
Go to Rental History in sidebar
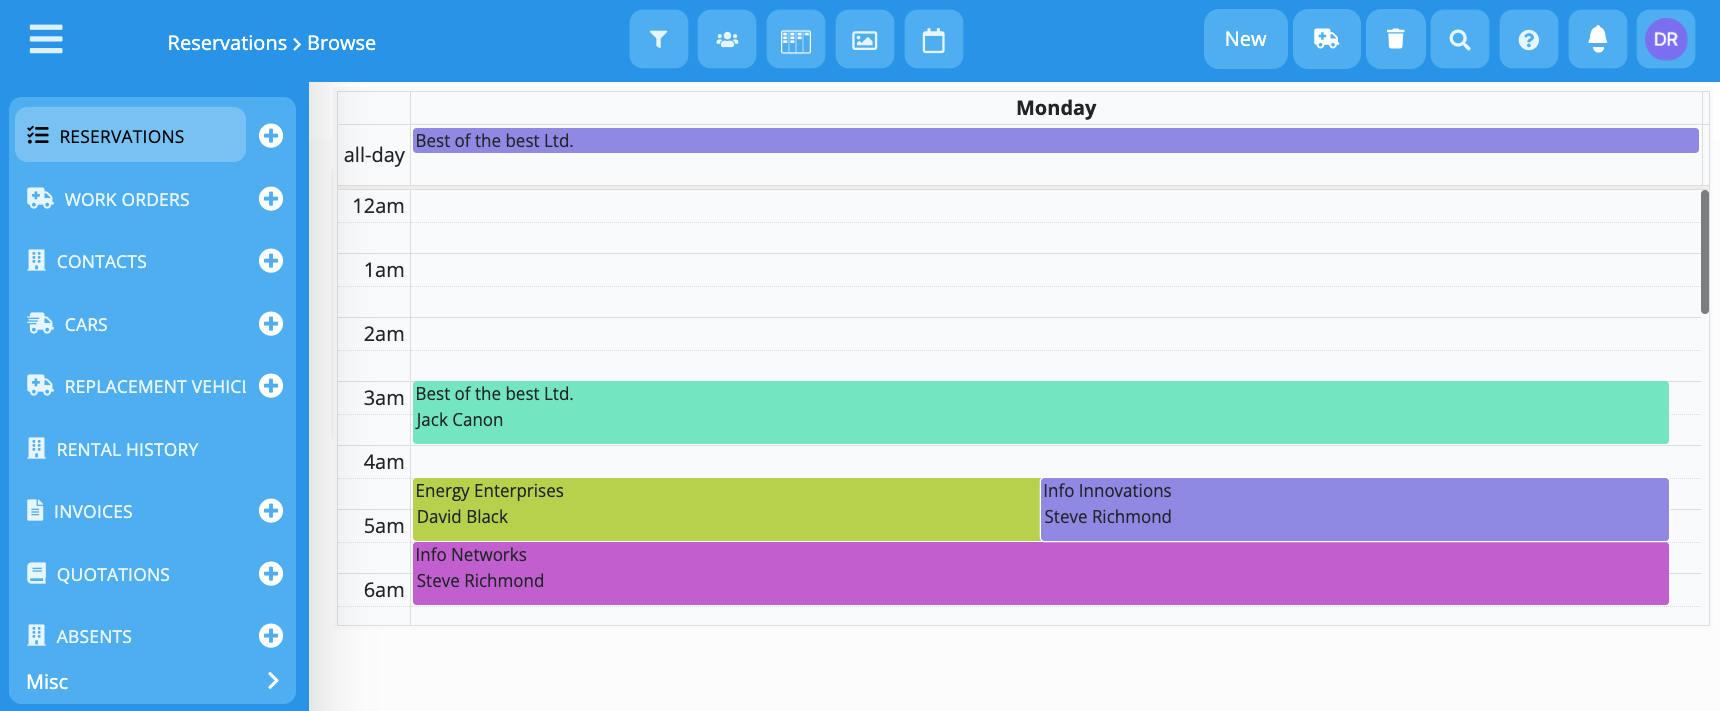click(x=127, y=450)
